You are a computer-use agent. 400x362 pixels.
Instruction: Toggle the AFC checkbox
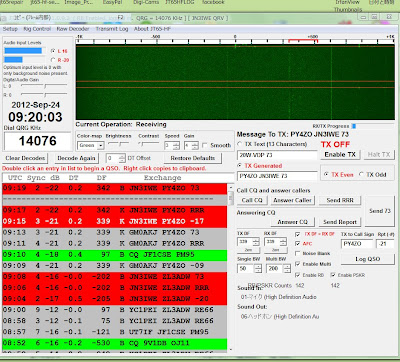tap(298, 244)
